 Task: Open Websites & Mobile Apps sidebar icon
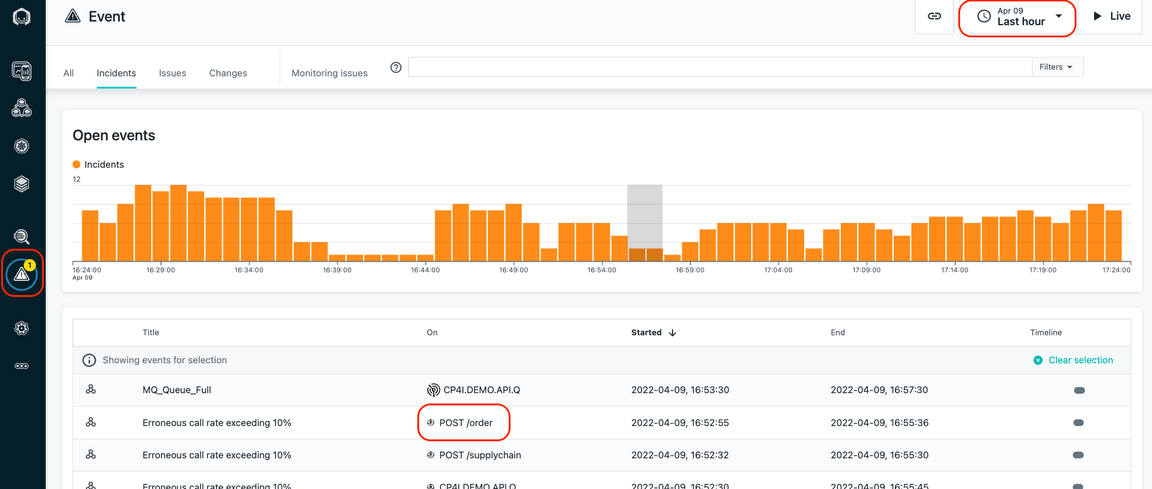[x=22, y=70]
